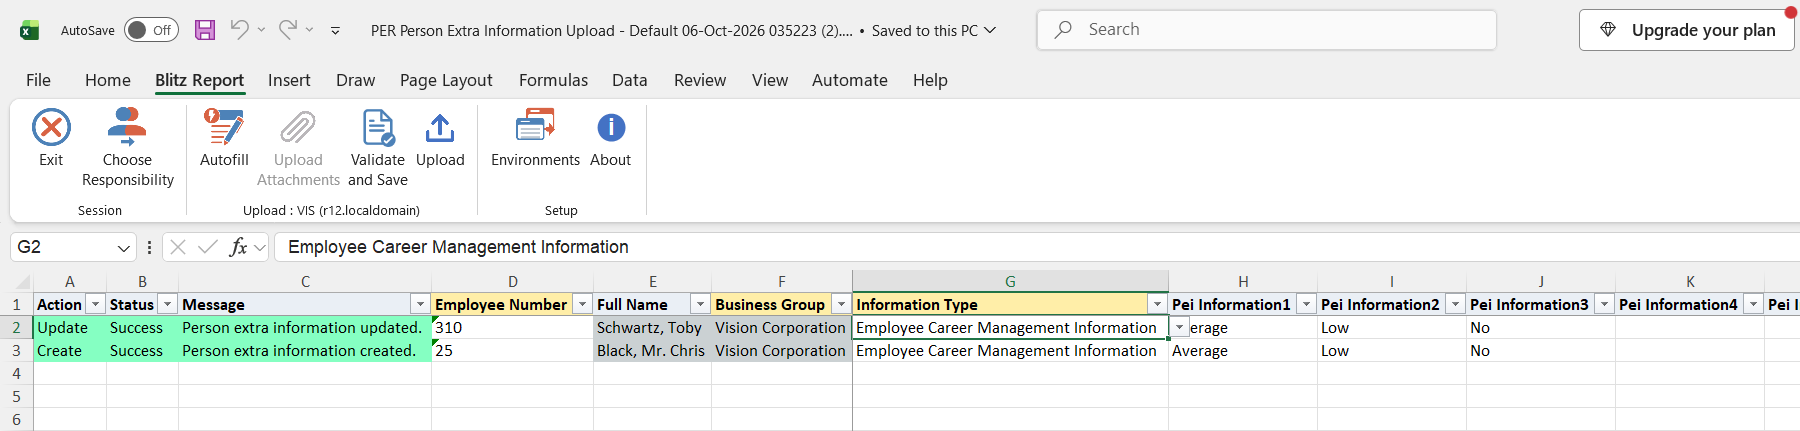Switch to the Page Layout tab
Image resolution: width=1800 pixels, height=431 pixels.
tap(446, 80)
